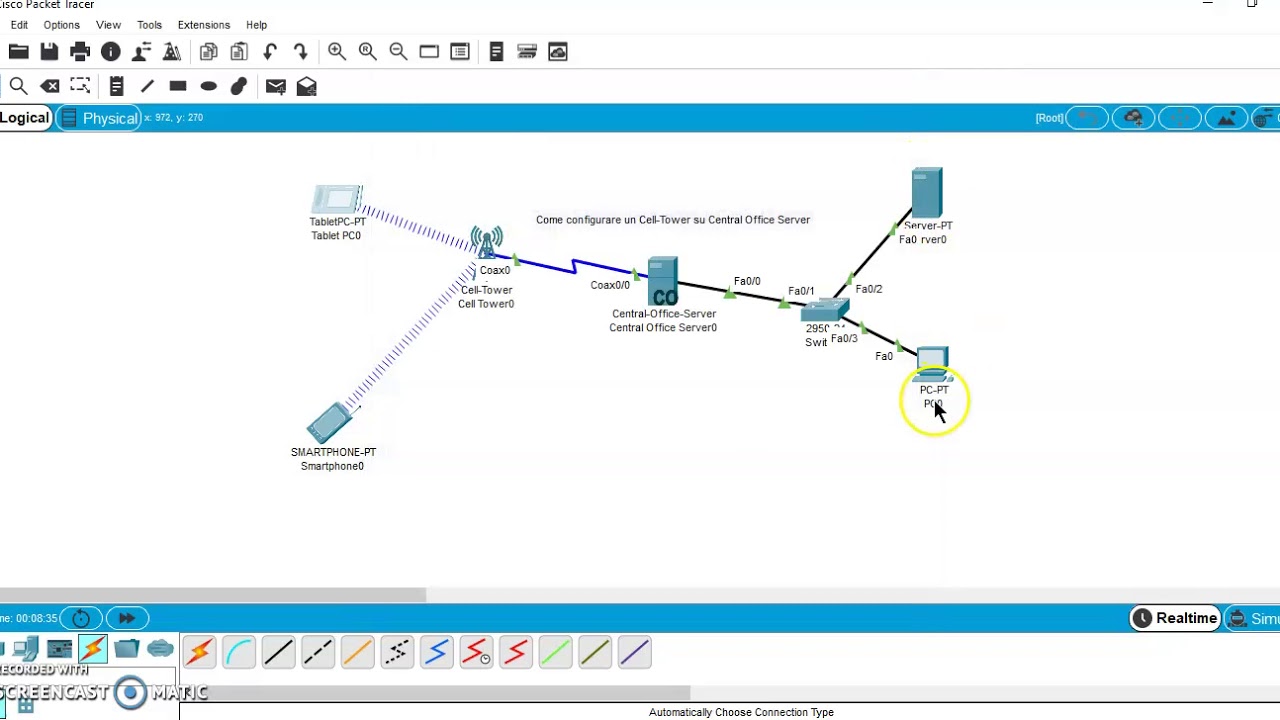
Task: Undo the last action with the arrow icon
Action: click(x=270, y=52)
